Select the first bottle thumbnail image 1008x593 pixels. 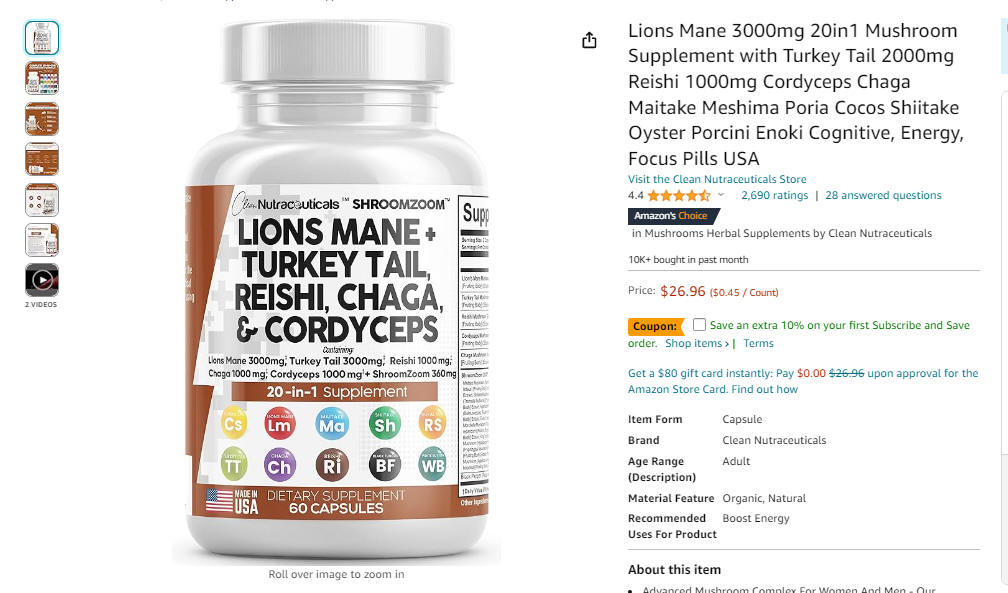tap(42, 38)
